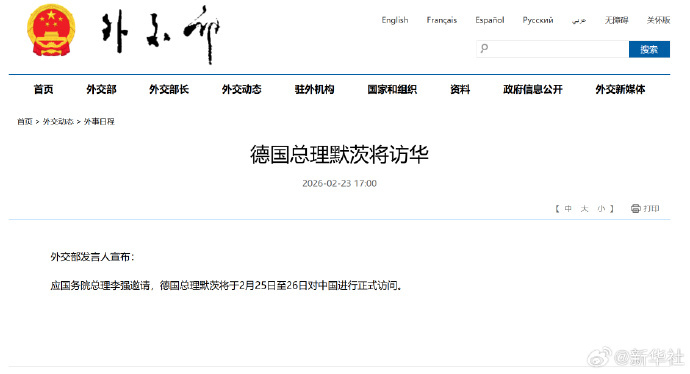Go to 首页 in the breadcrumb
The width and height of the screenshot is (690, 374).
[x=25, y=121]
